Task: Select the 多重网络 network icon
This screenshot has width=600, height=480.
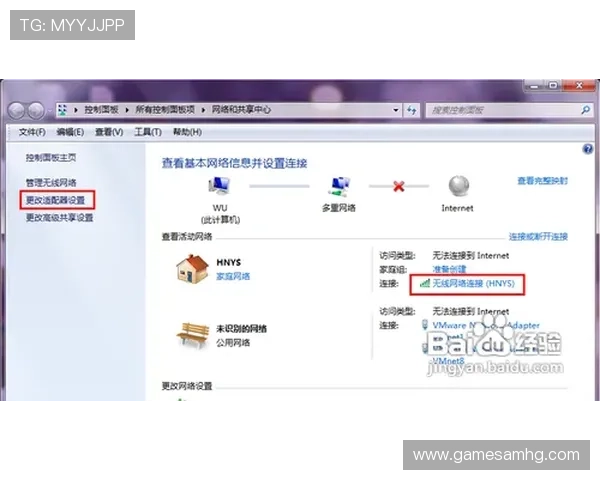Action: tap(339, 186)
